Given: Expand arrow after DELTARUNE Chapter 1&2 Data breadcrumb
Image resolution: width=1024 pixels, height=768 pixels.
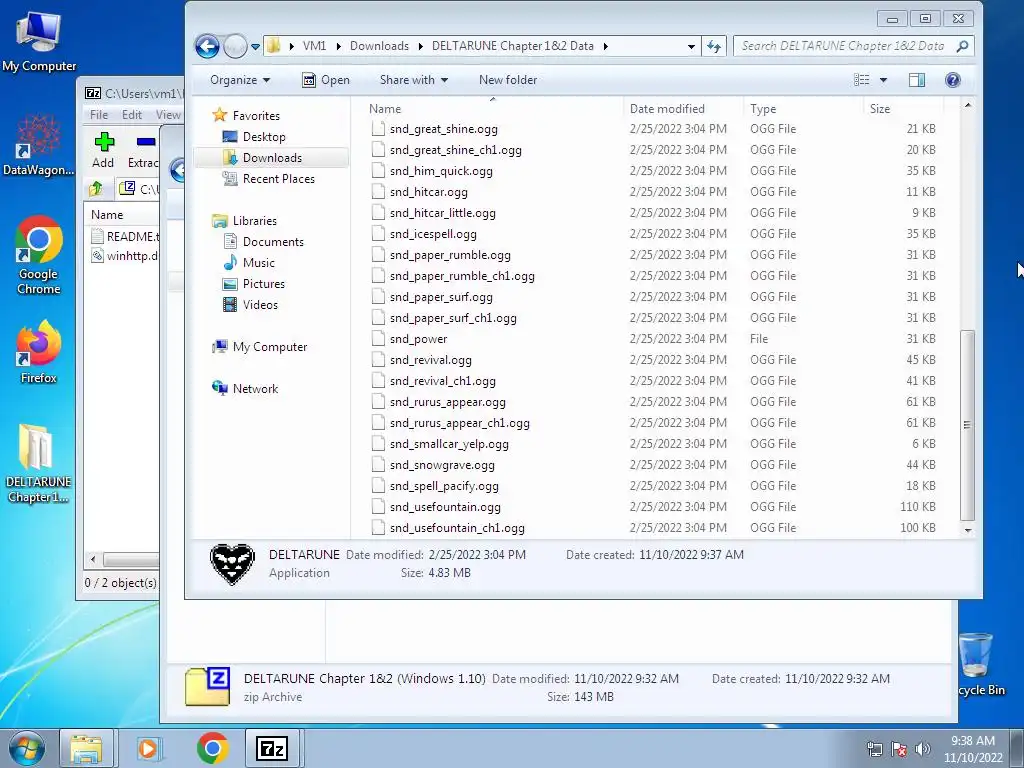Looking at the screenshot, I should click(x=606, y=46).
